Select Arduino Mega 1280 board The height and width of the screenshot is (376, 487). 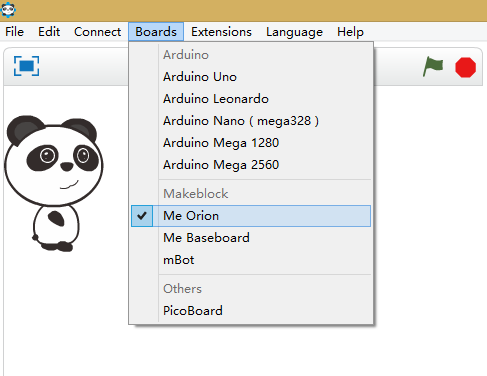(x=251, y=143)
